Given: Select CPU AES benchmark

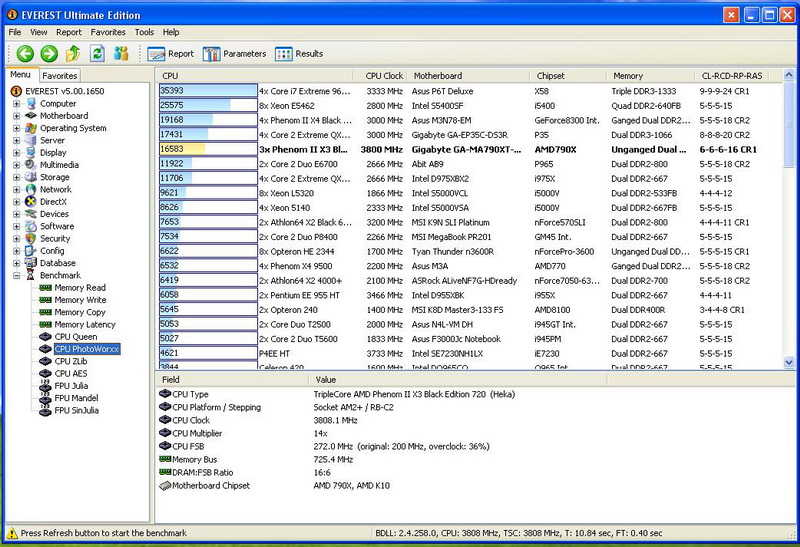Looking at the screenshot, I should (x=70, y=374).
